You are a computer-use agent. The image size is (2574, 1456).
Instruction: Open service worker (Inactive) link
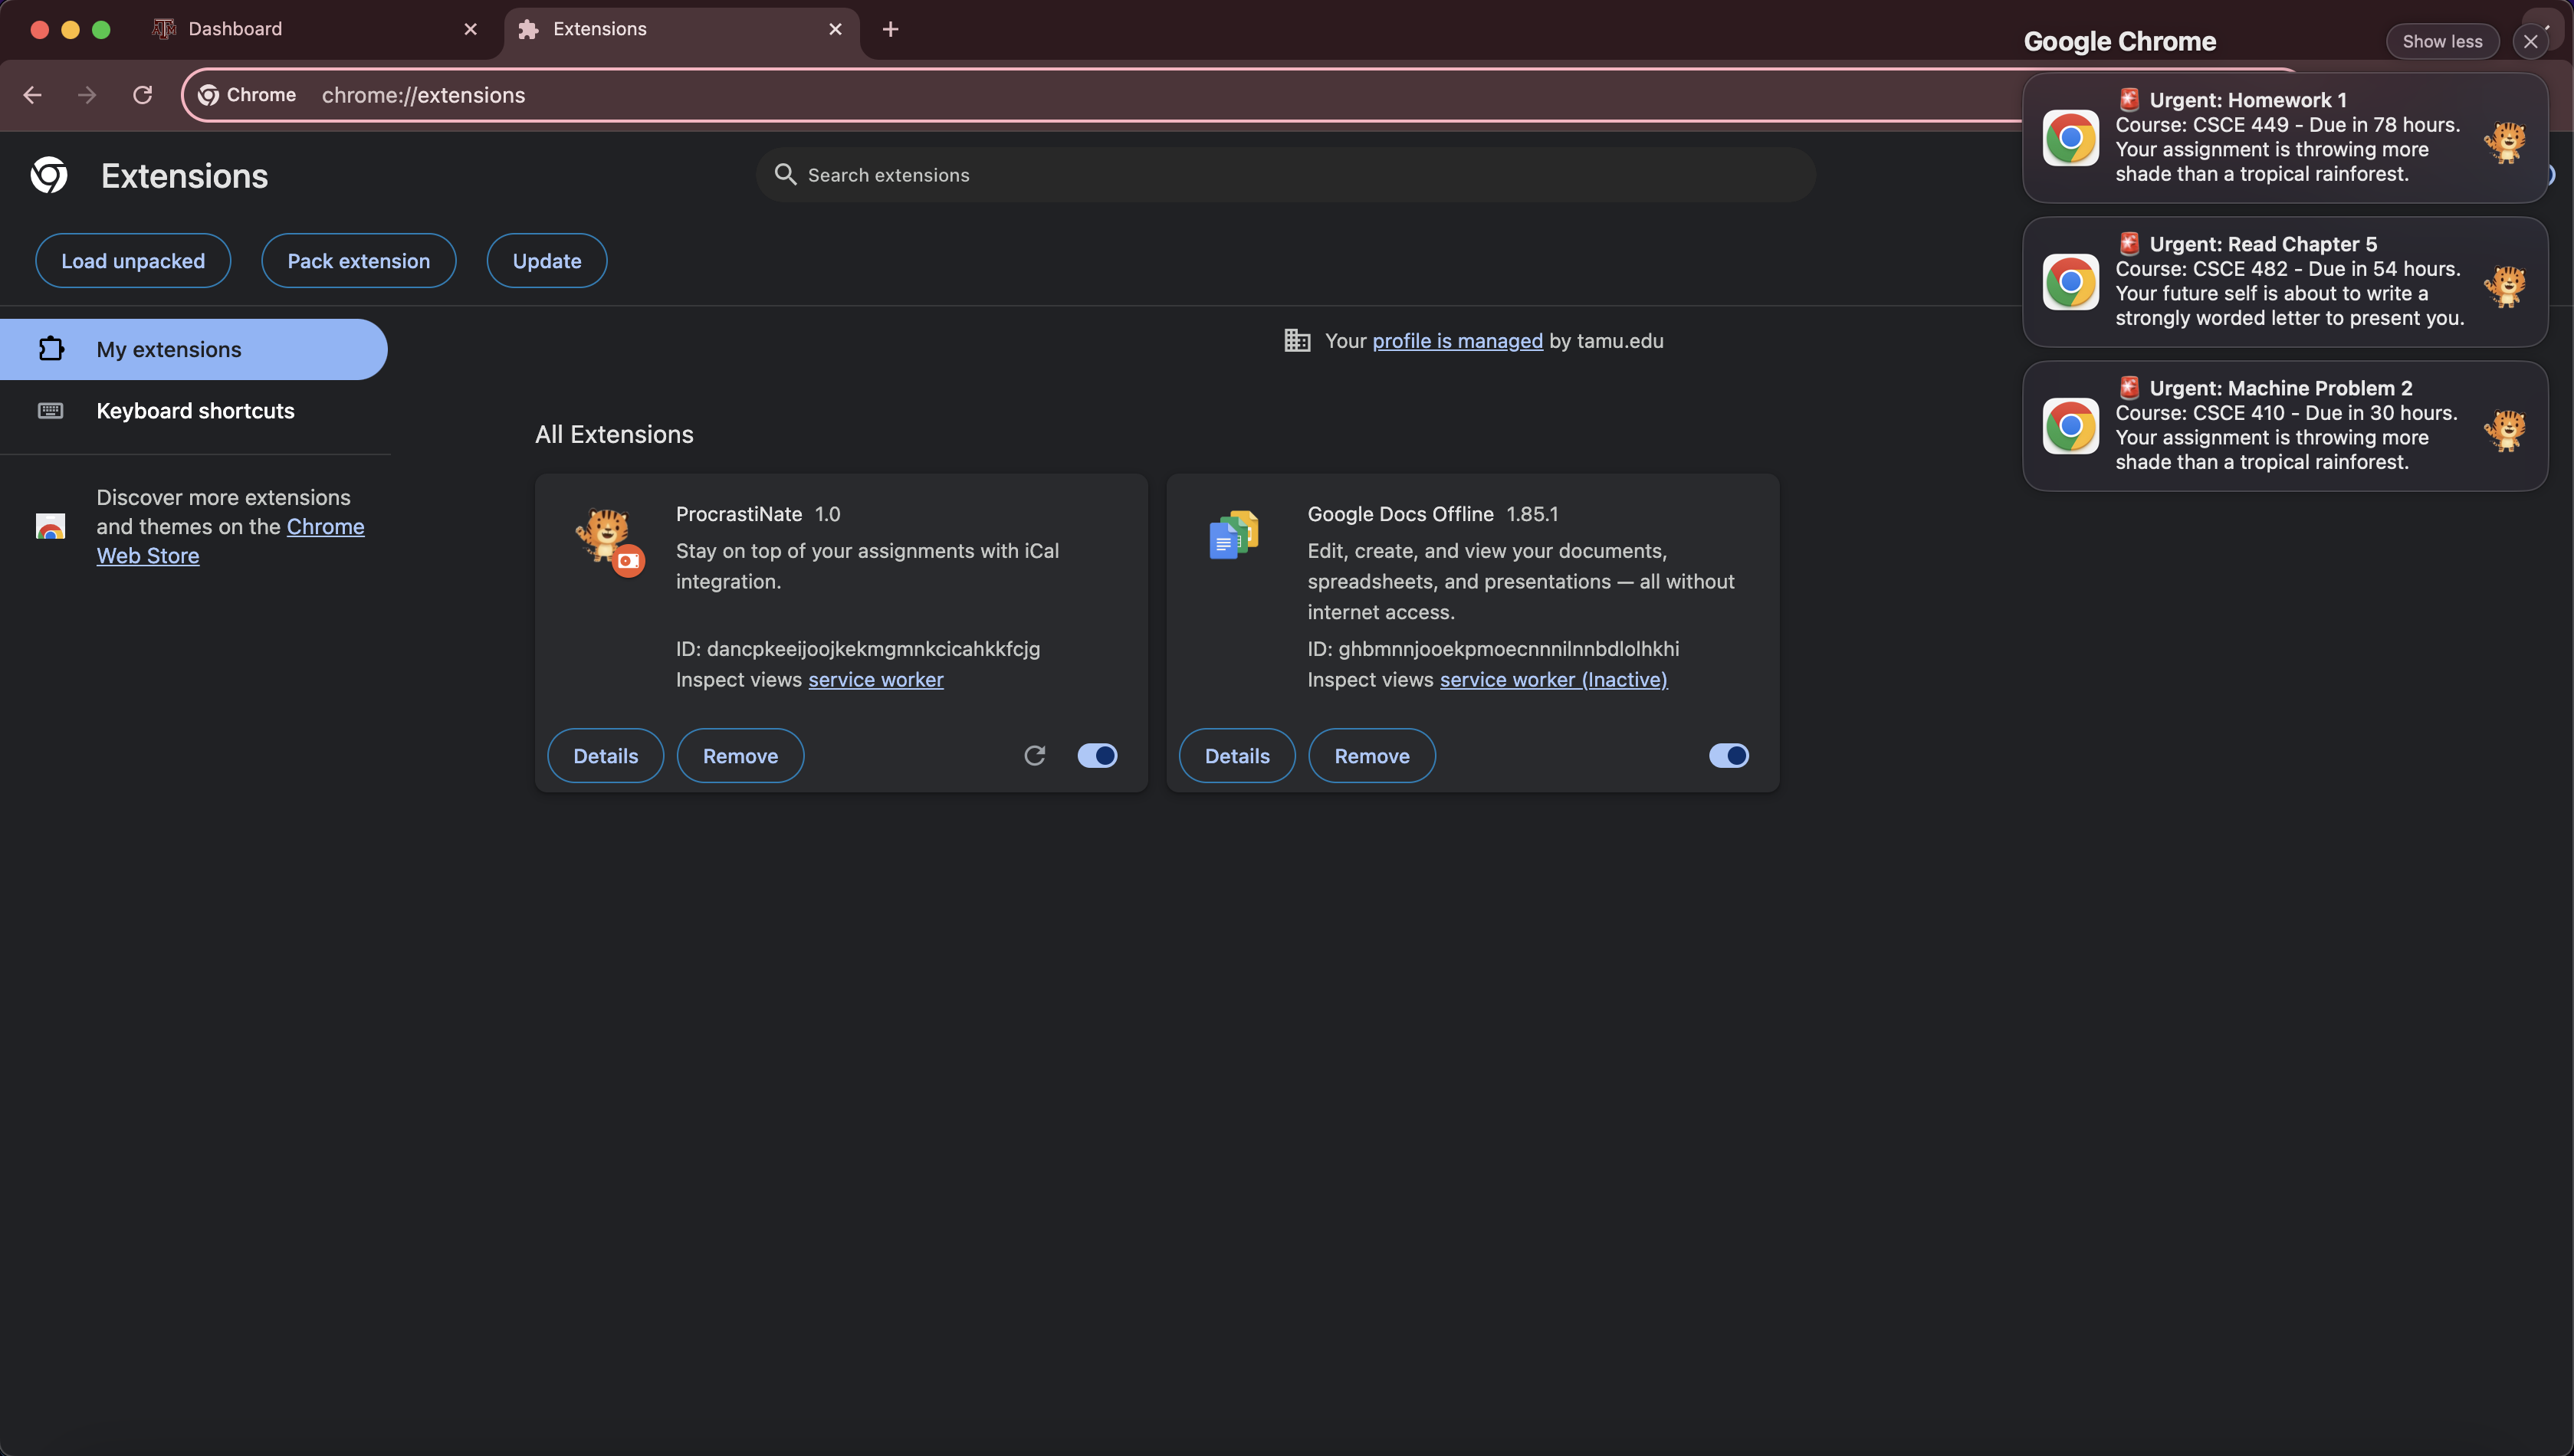coord(1554,680)
